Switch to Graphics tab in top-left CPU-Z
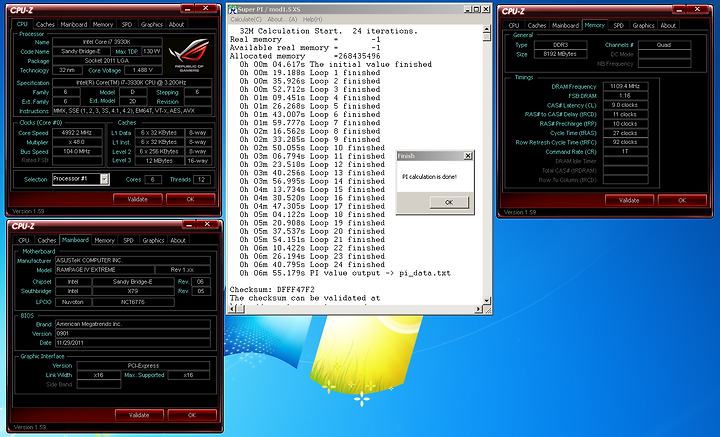This screenshot has width=720, height=437. (152, 25)
